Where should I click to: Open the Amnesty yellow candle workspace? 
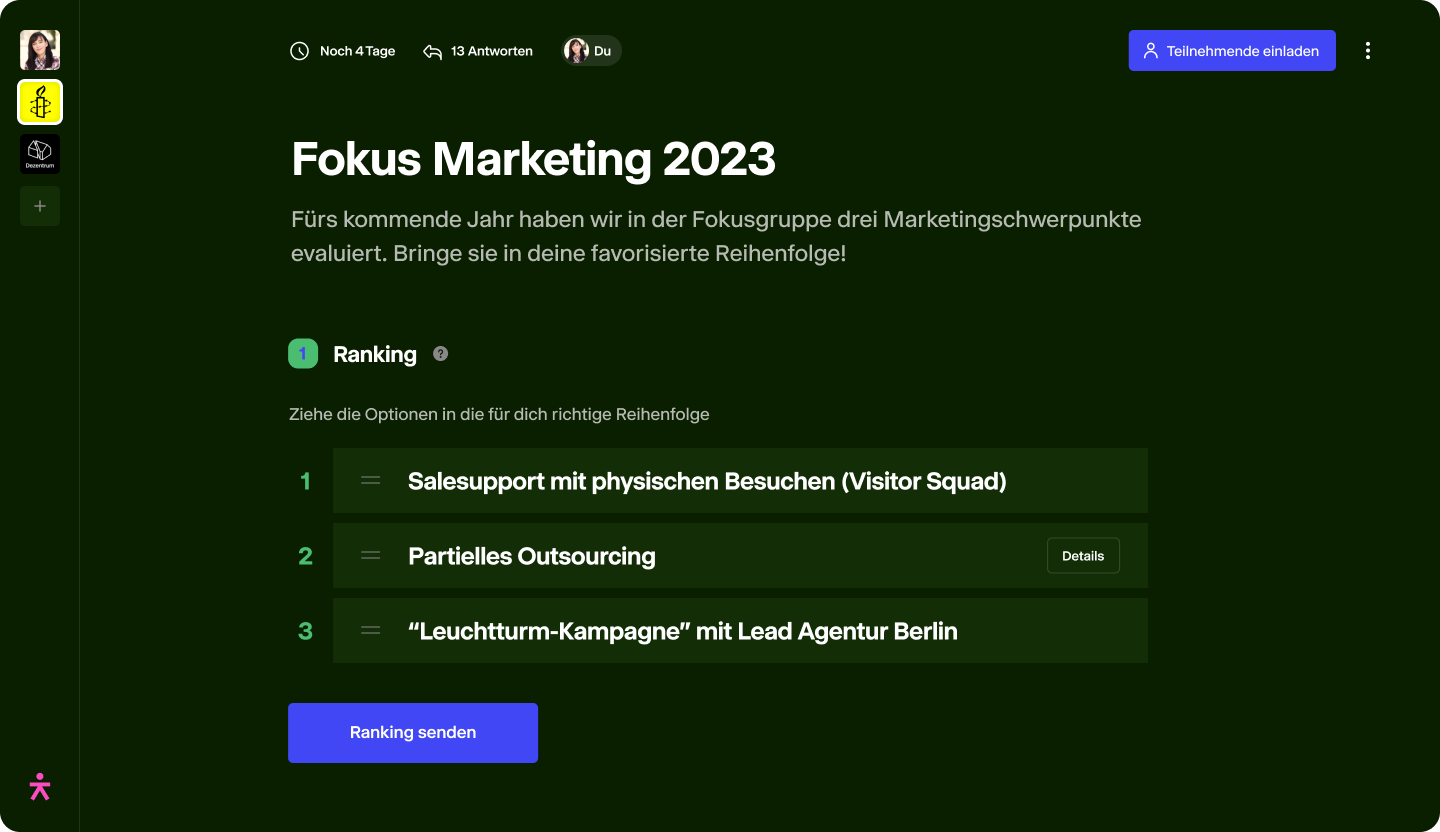click(x=40, y=102)
